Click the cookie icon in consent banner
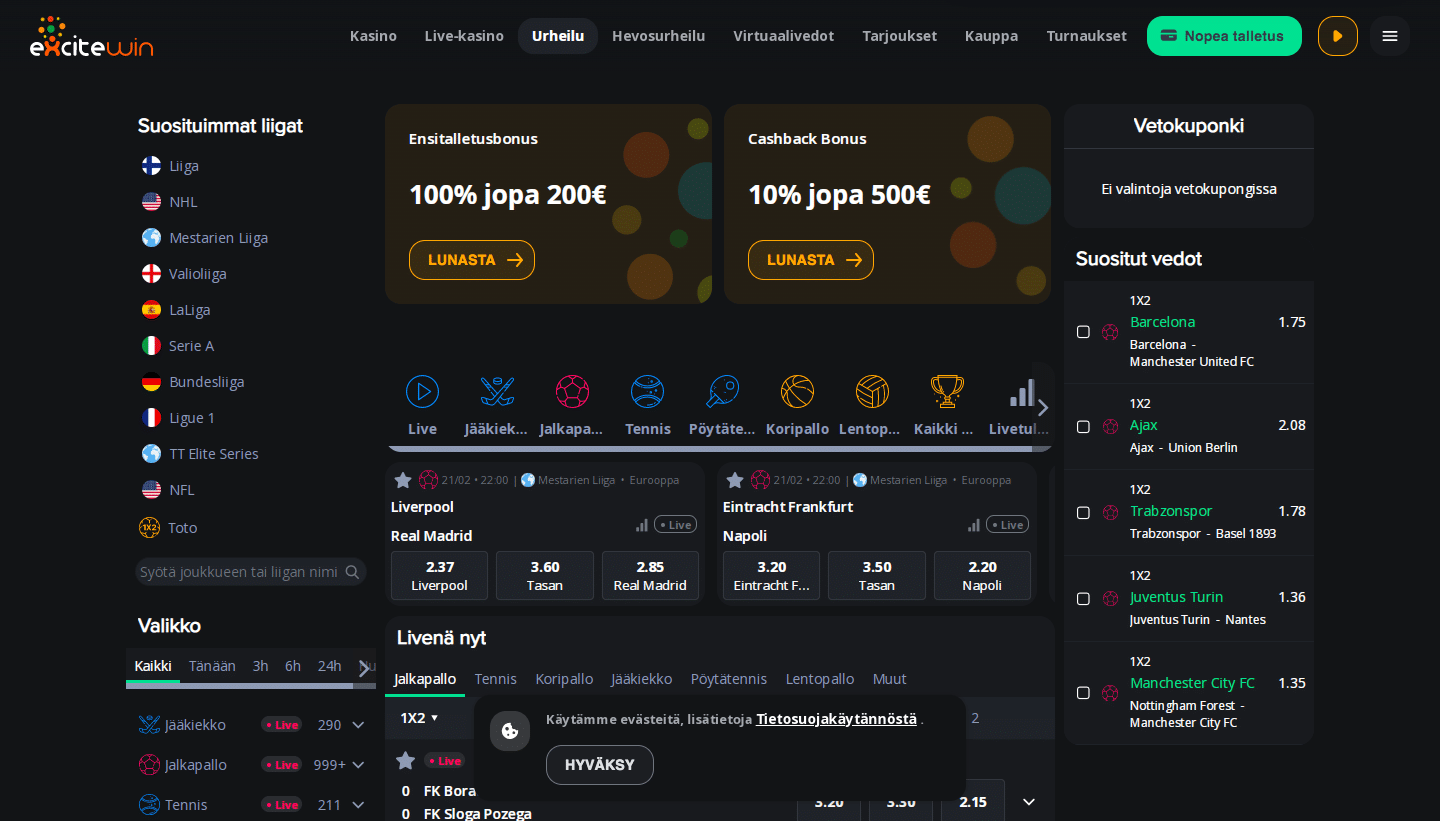 (x=510, y=731)
